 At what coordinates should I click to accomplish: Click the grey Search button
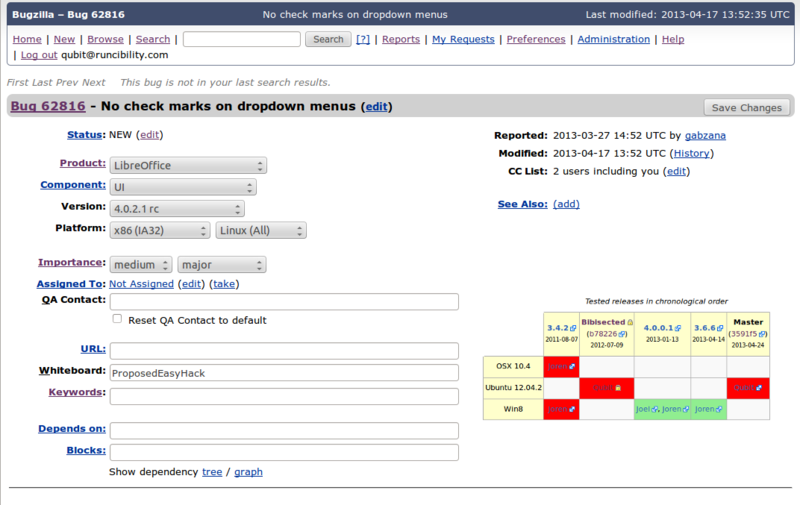pos(328,39)
